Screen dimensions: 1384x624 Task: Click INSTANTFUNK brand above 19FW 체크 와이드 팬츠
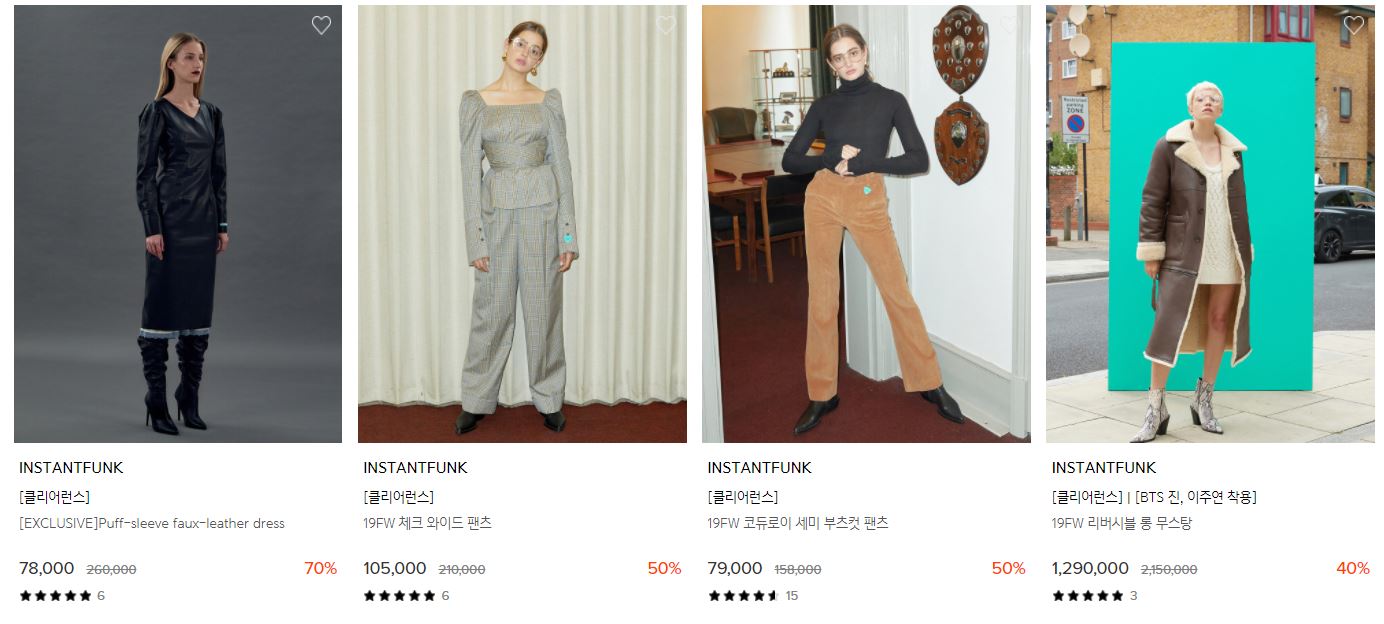click(x=415, y=468)
